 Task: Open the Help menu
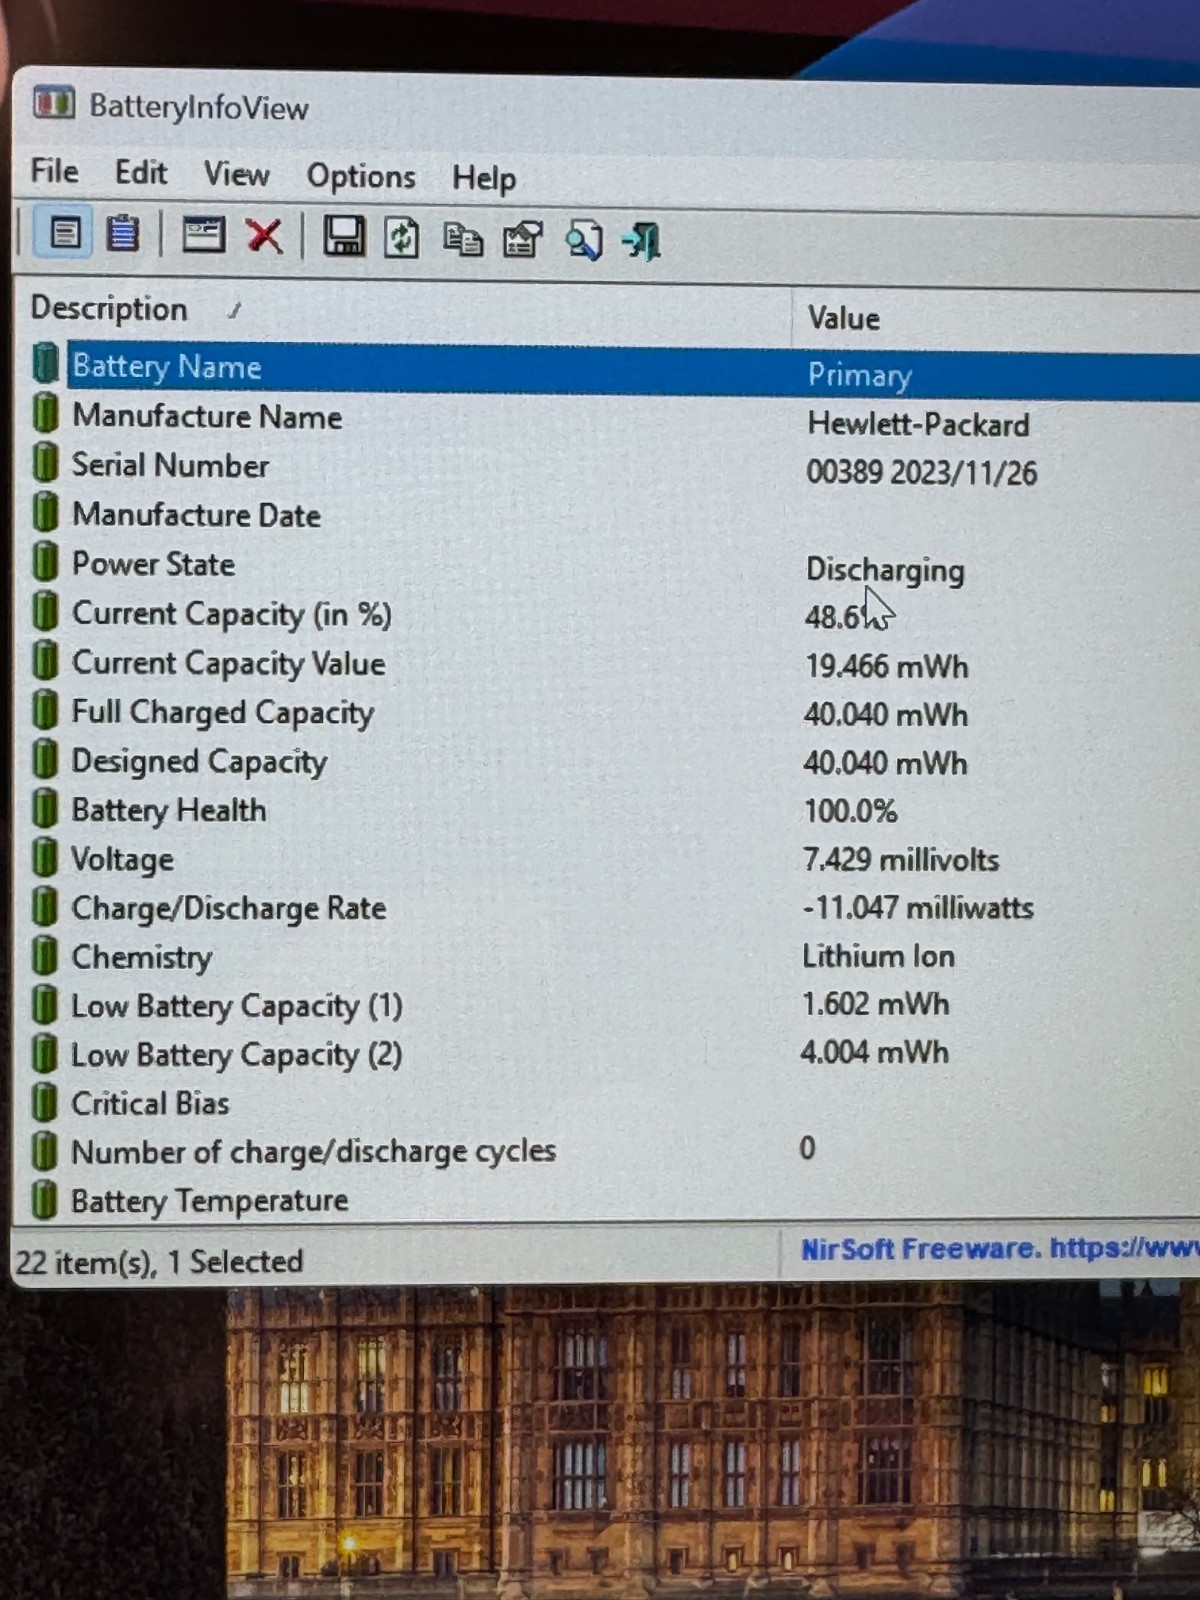click(484, 178)
